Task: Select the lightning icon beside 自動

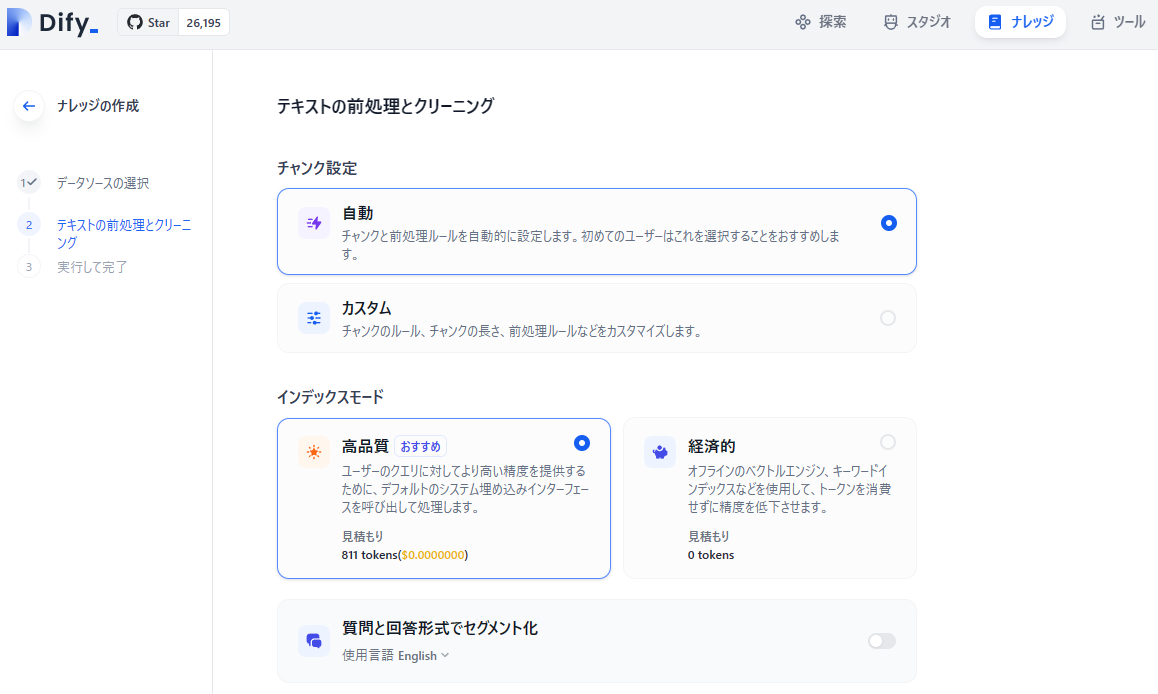Action: tap(313, 222)
